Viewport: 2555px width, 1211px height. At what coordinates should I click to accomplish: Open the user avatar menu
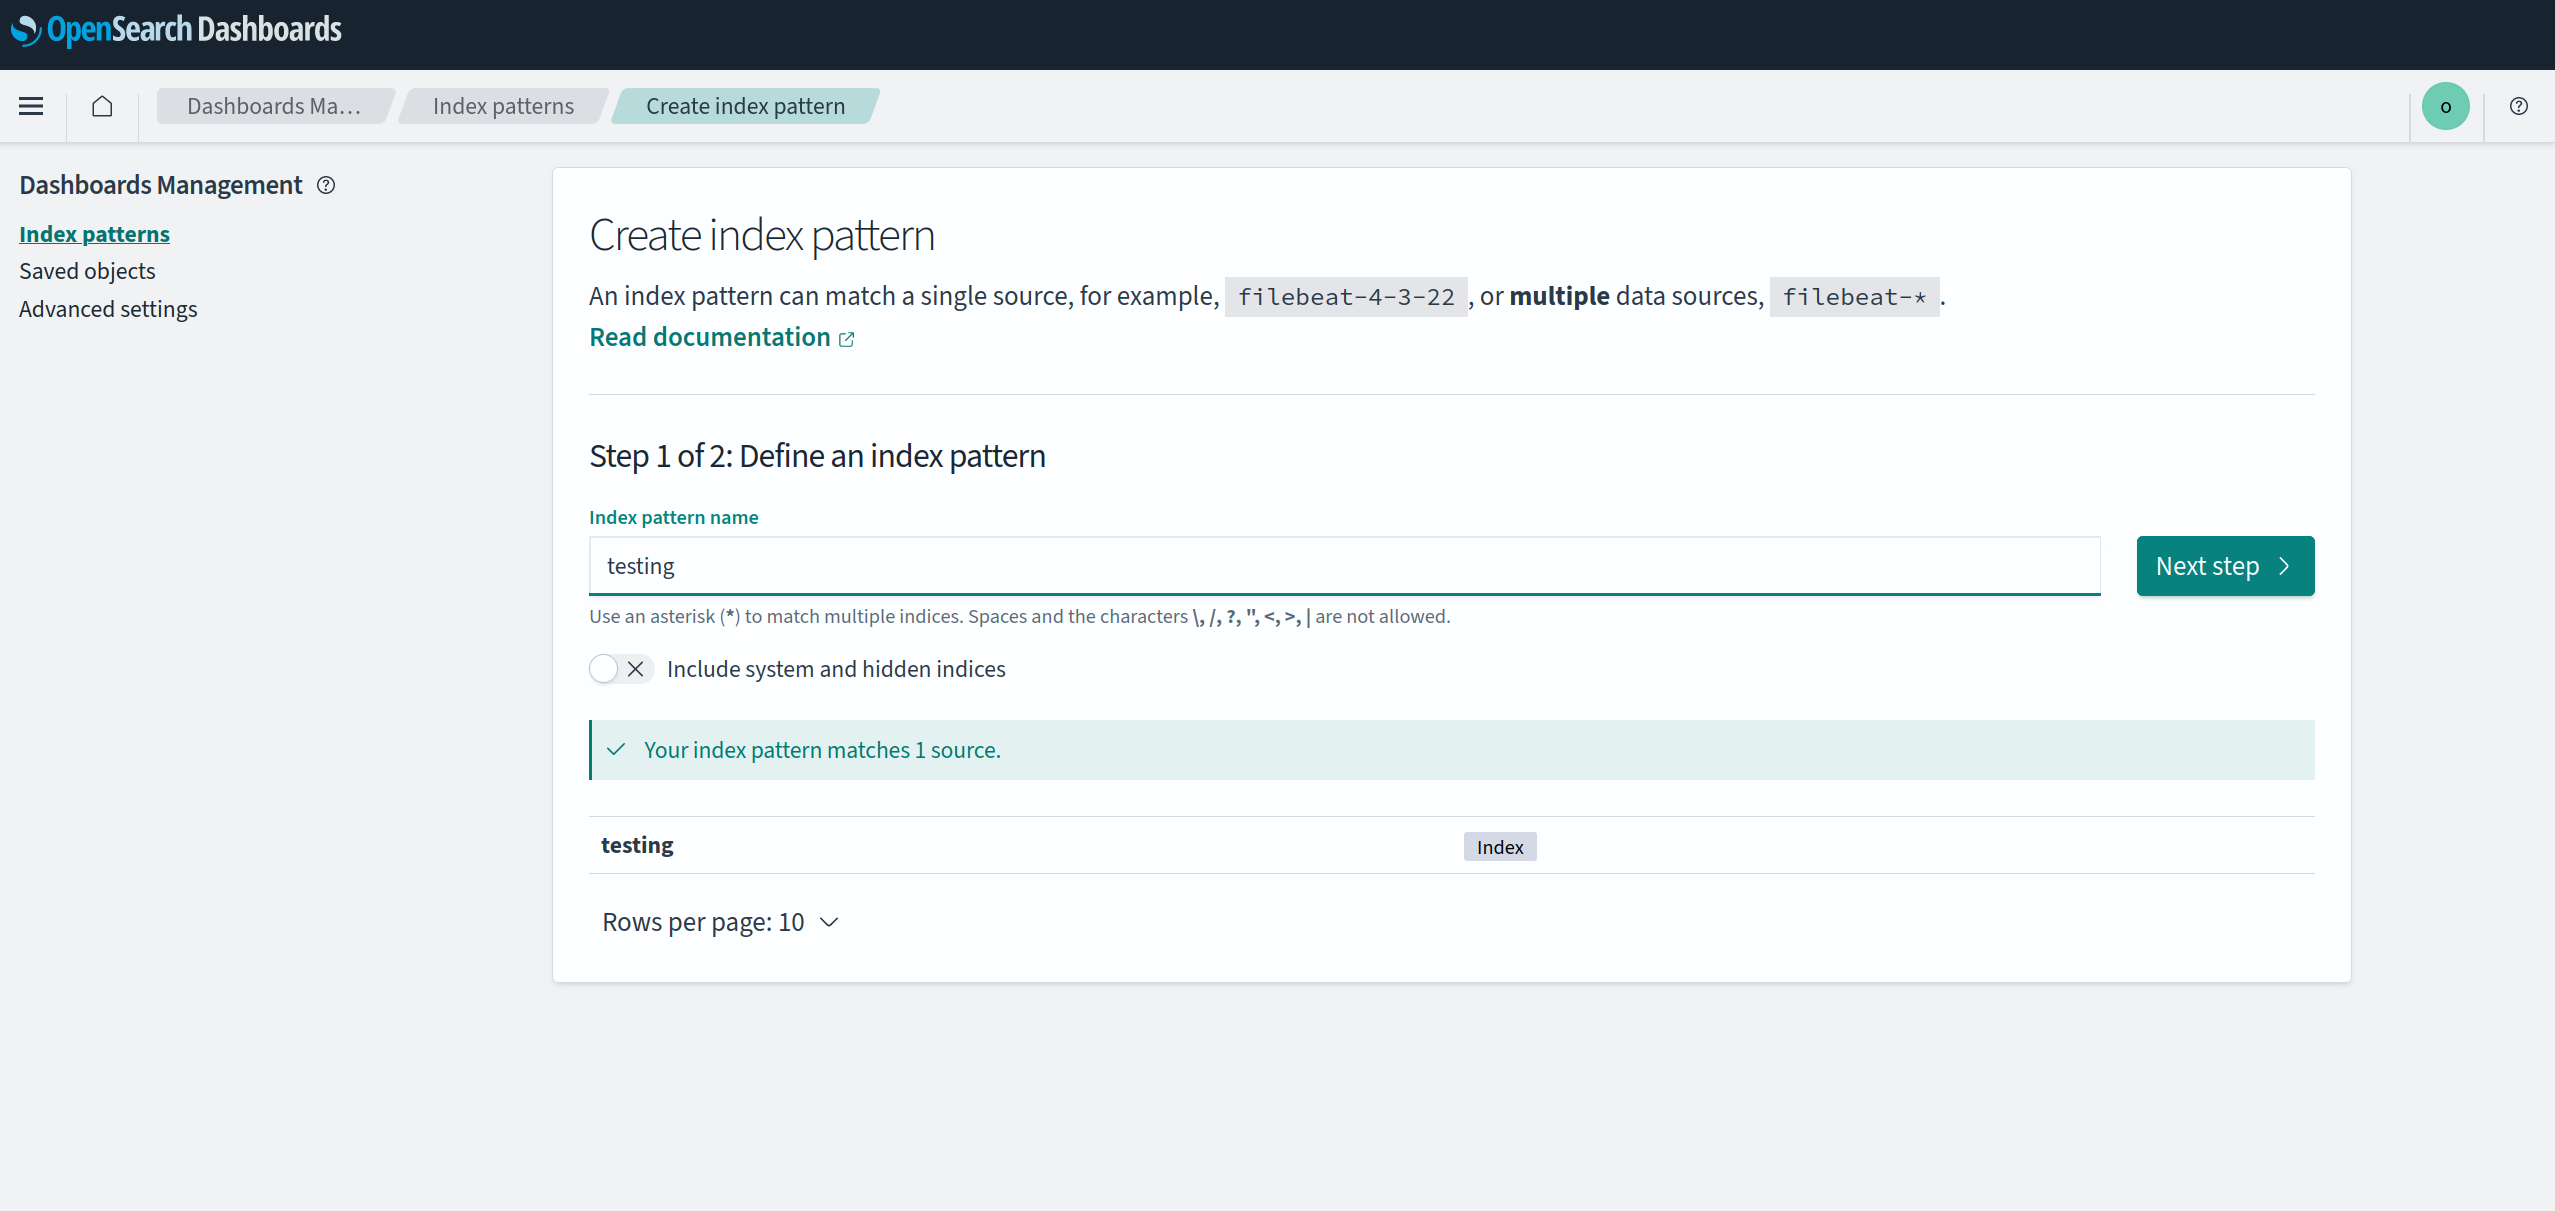coord(2446,106)
